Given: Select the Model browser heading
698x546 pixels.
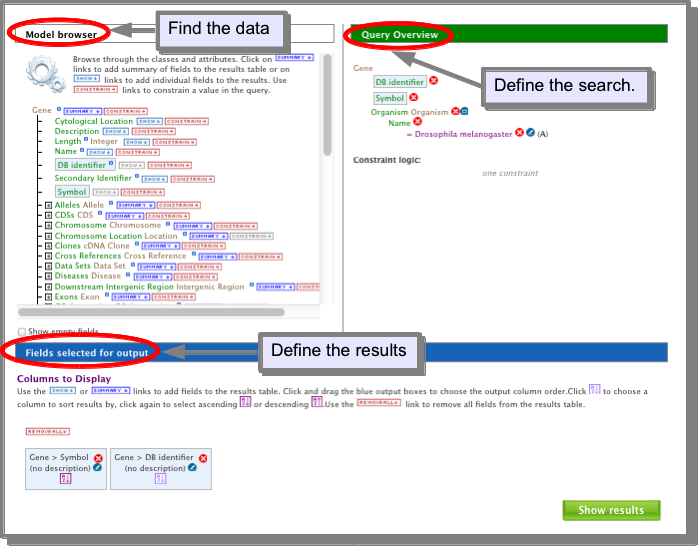Looking at the screenshot, I should [x=61, y=34].
